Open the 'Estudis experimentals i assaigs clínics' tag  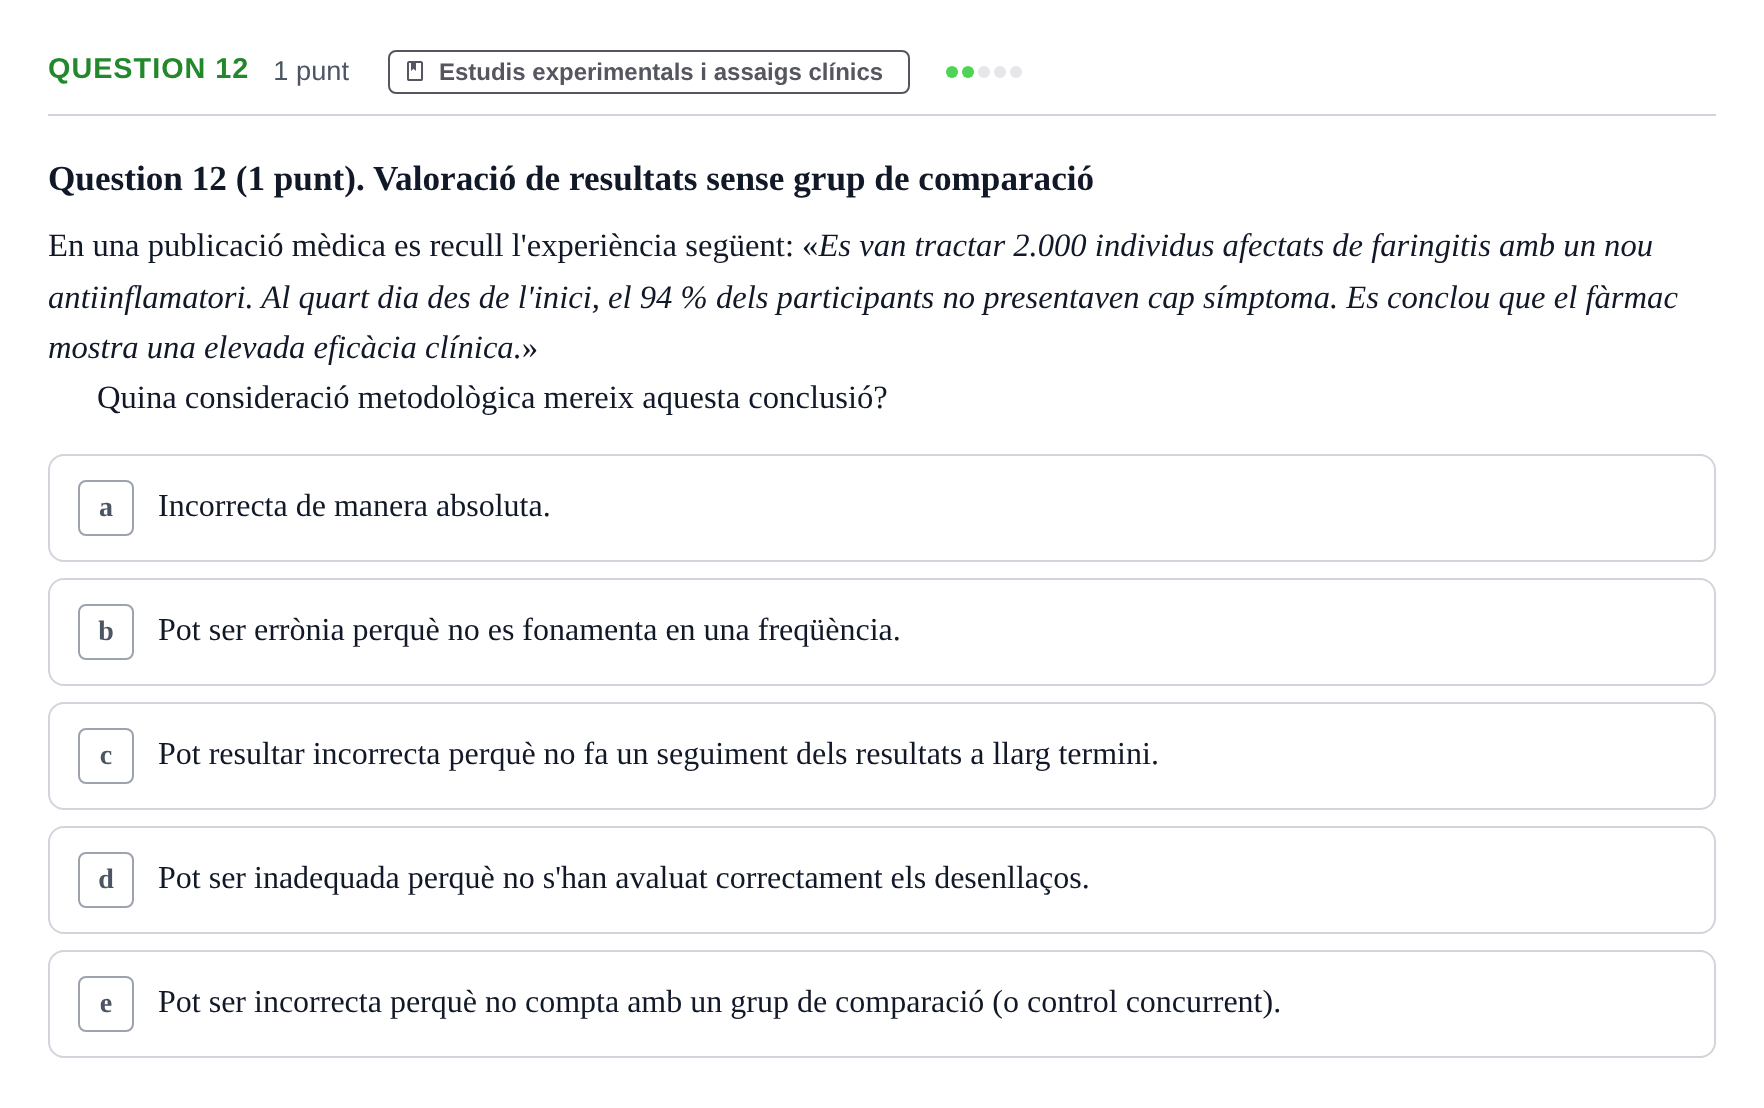[x=649, y=72]
